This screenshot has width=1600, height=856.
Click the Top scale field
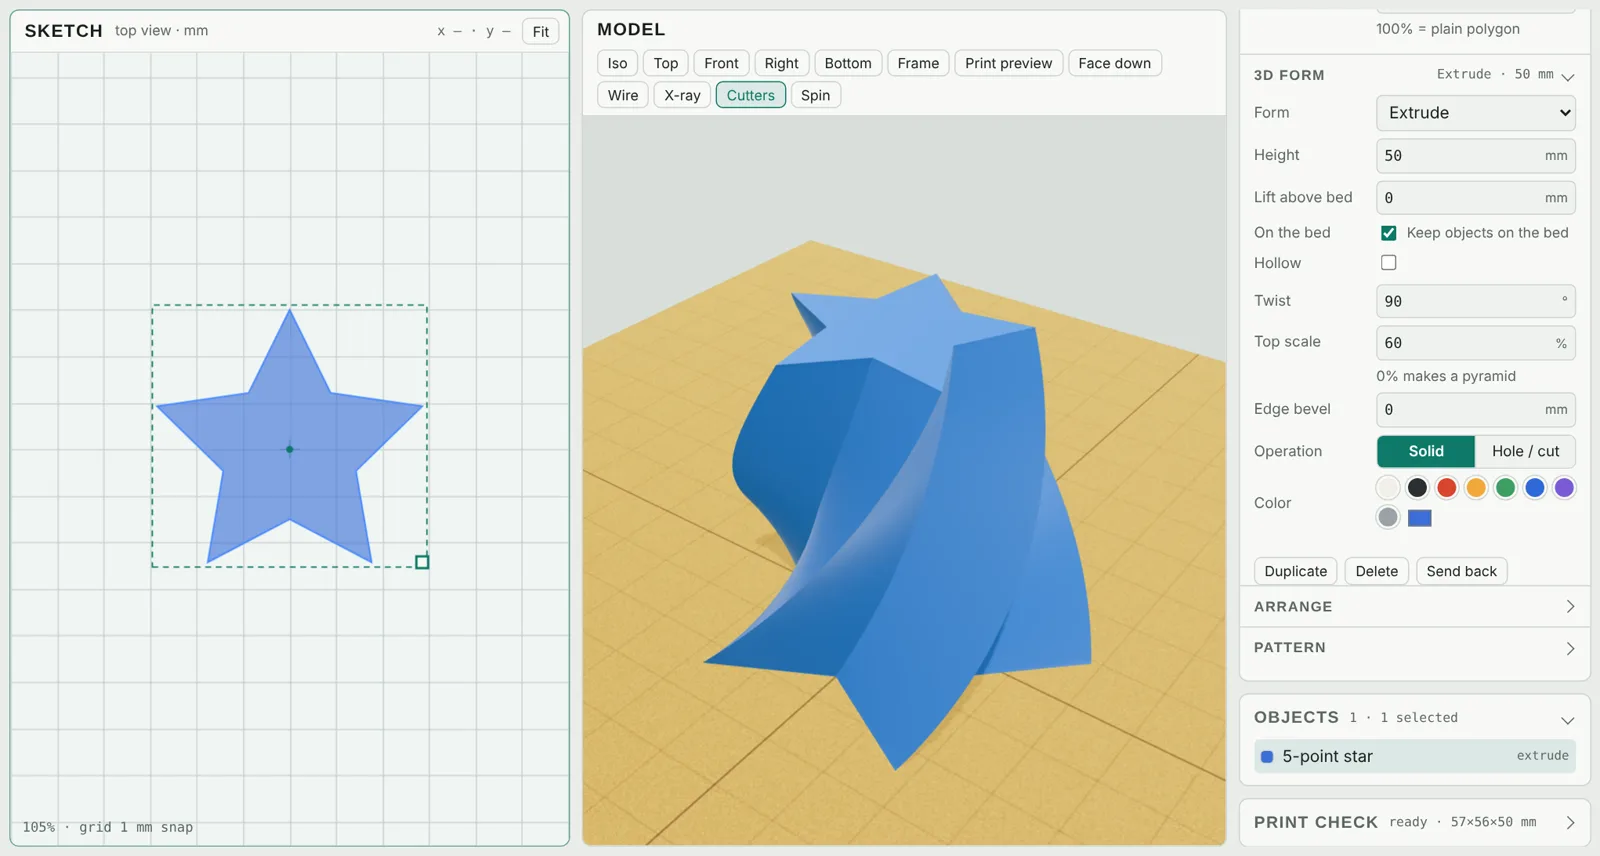coord(1476,343)
